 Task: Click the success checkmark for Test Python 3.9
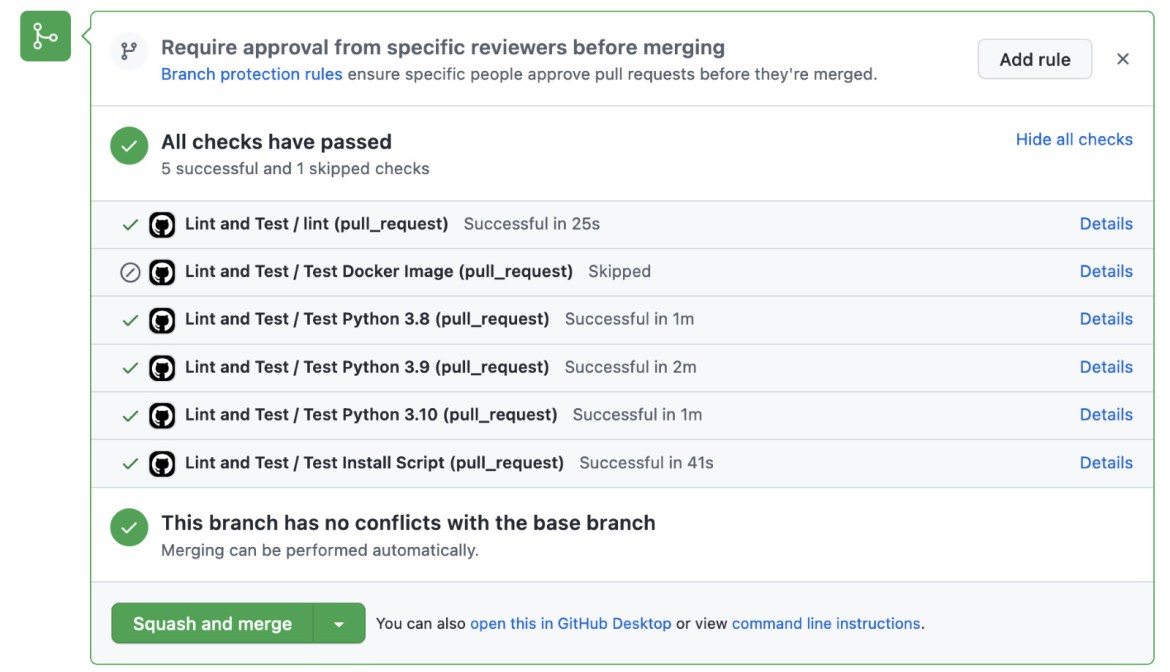(x=129, y=367)
